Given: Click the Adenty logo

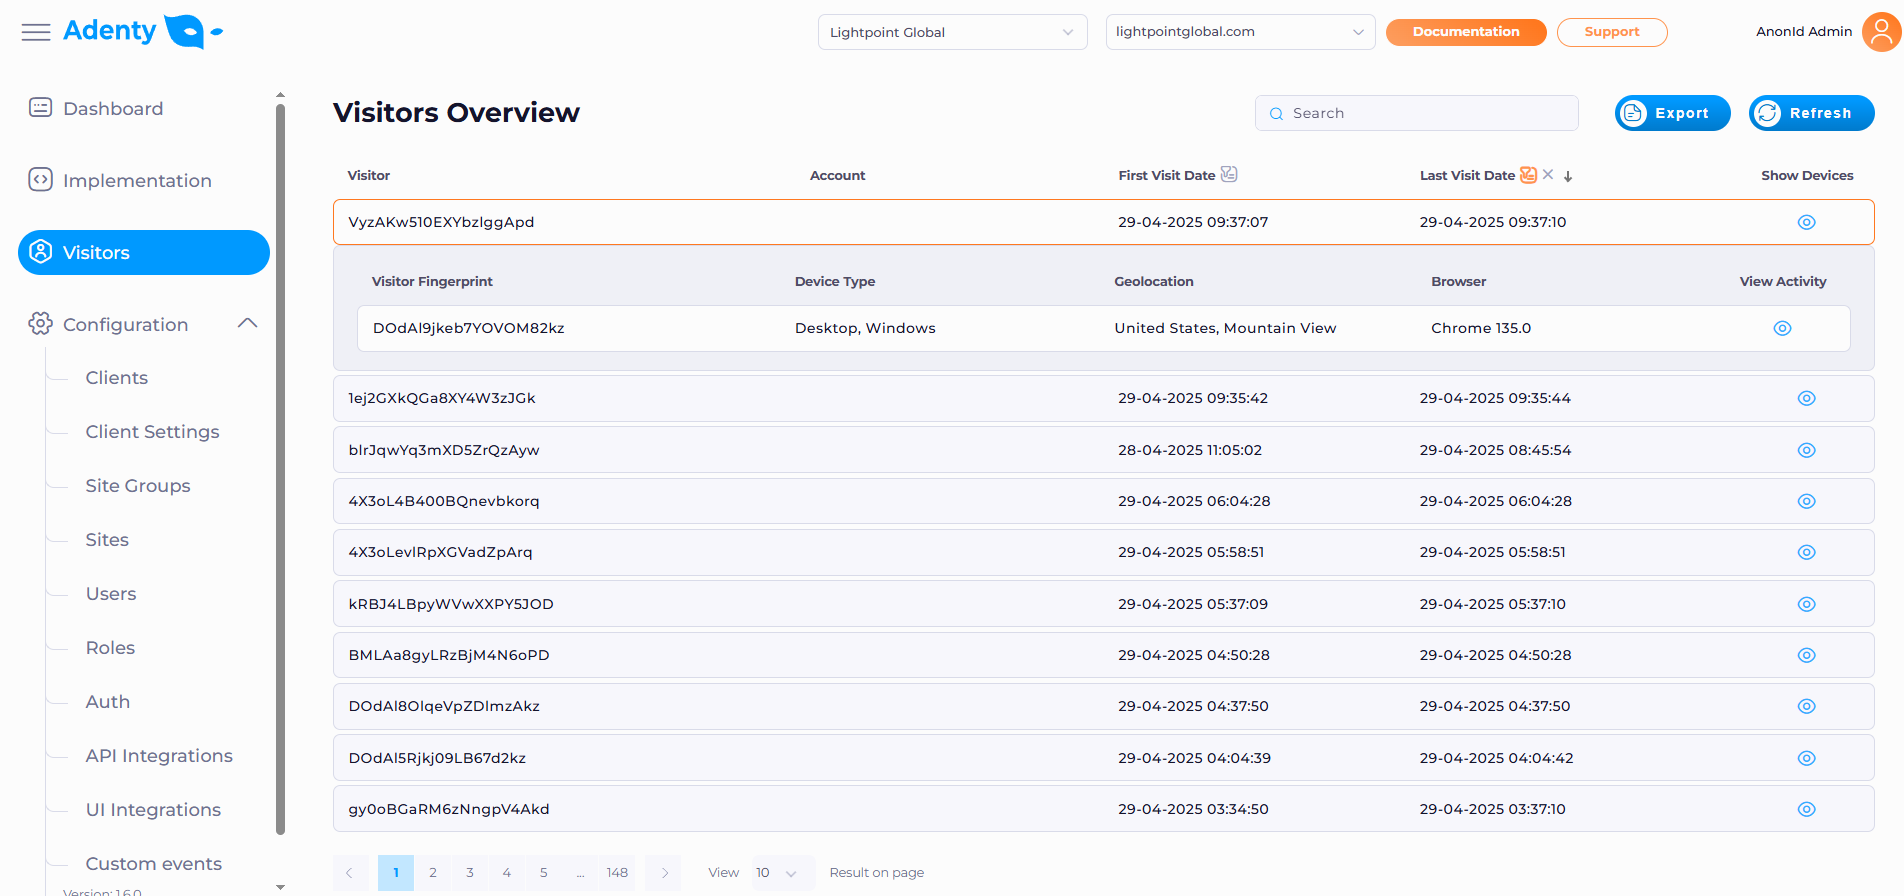Looking at the screenshot, I should pyautogui.click(x=143, y=31).
